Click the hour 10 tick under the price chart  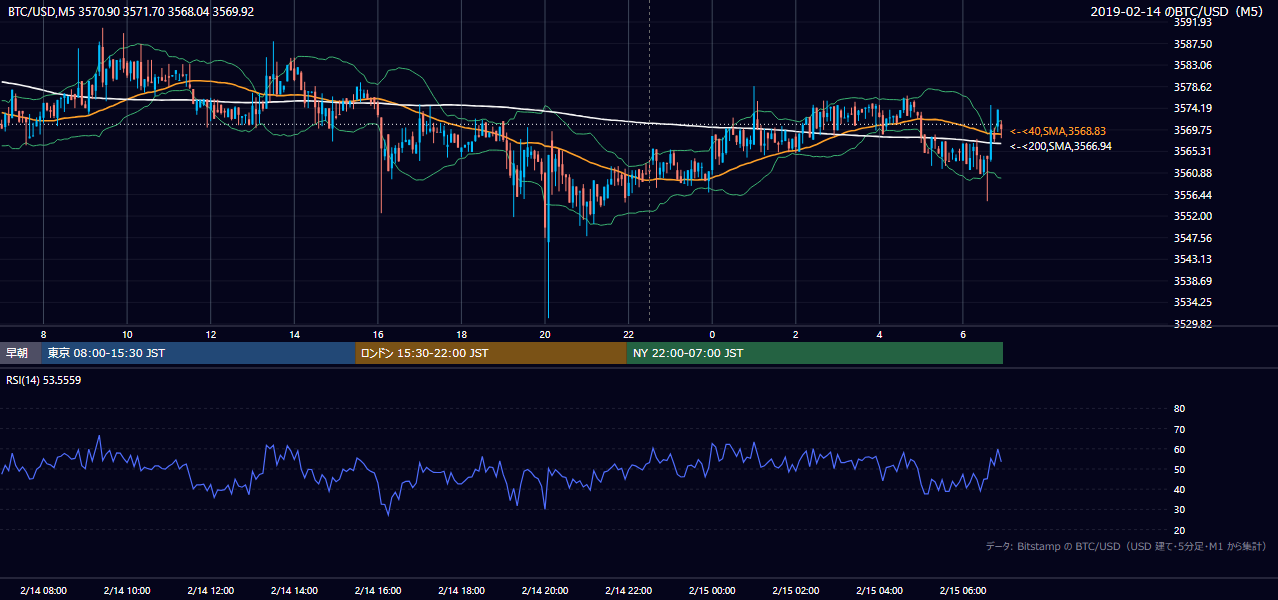coord(127,334)
